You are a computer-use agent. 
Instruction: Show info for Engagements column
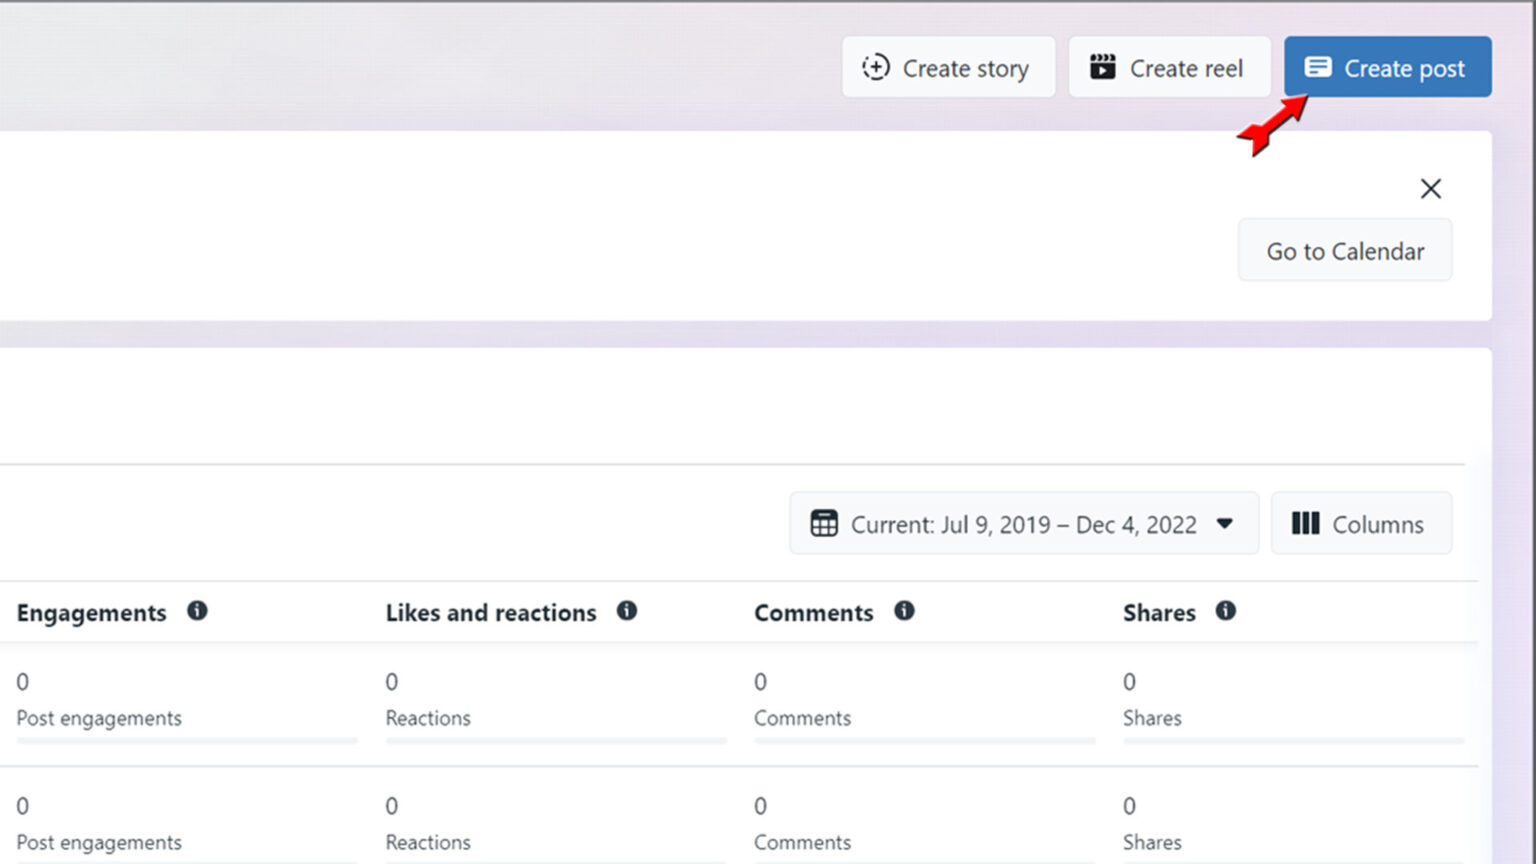[197, 611]
